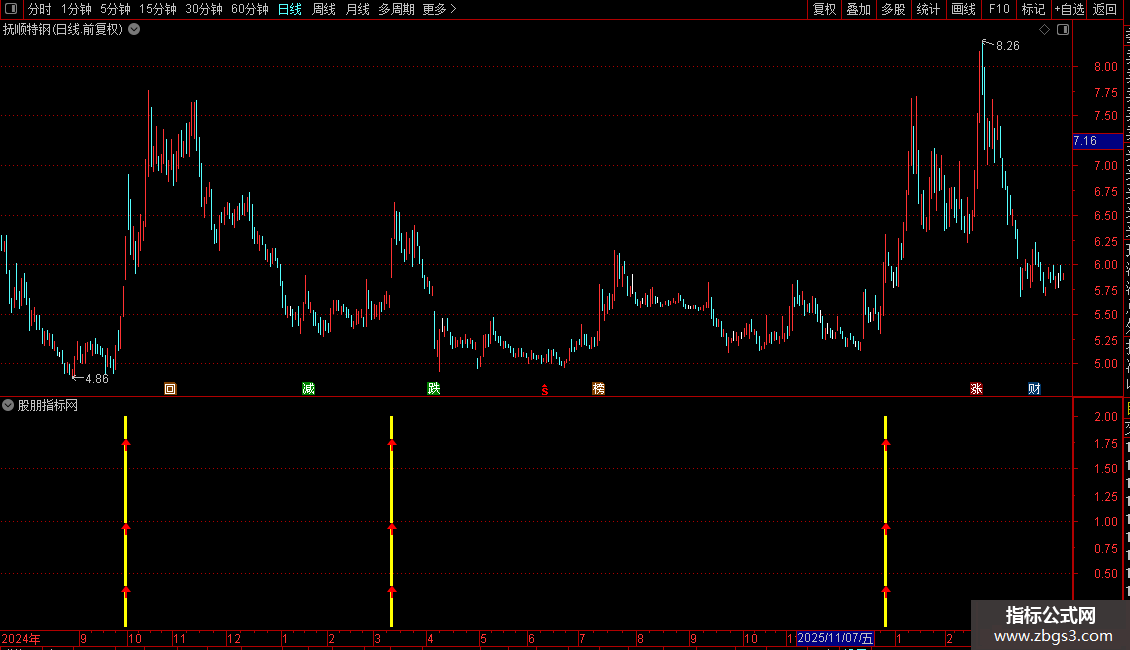Select the 5分钟 period
The height and width of the screenshot is (650, 1130).
(x=115, y=9)
